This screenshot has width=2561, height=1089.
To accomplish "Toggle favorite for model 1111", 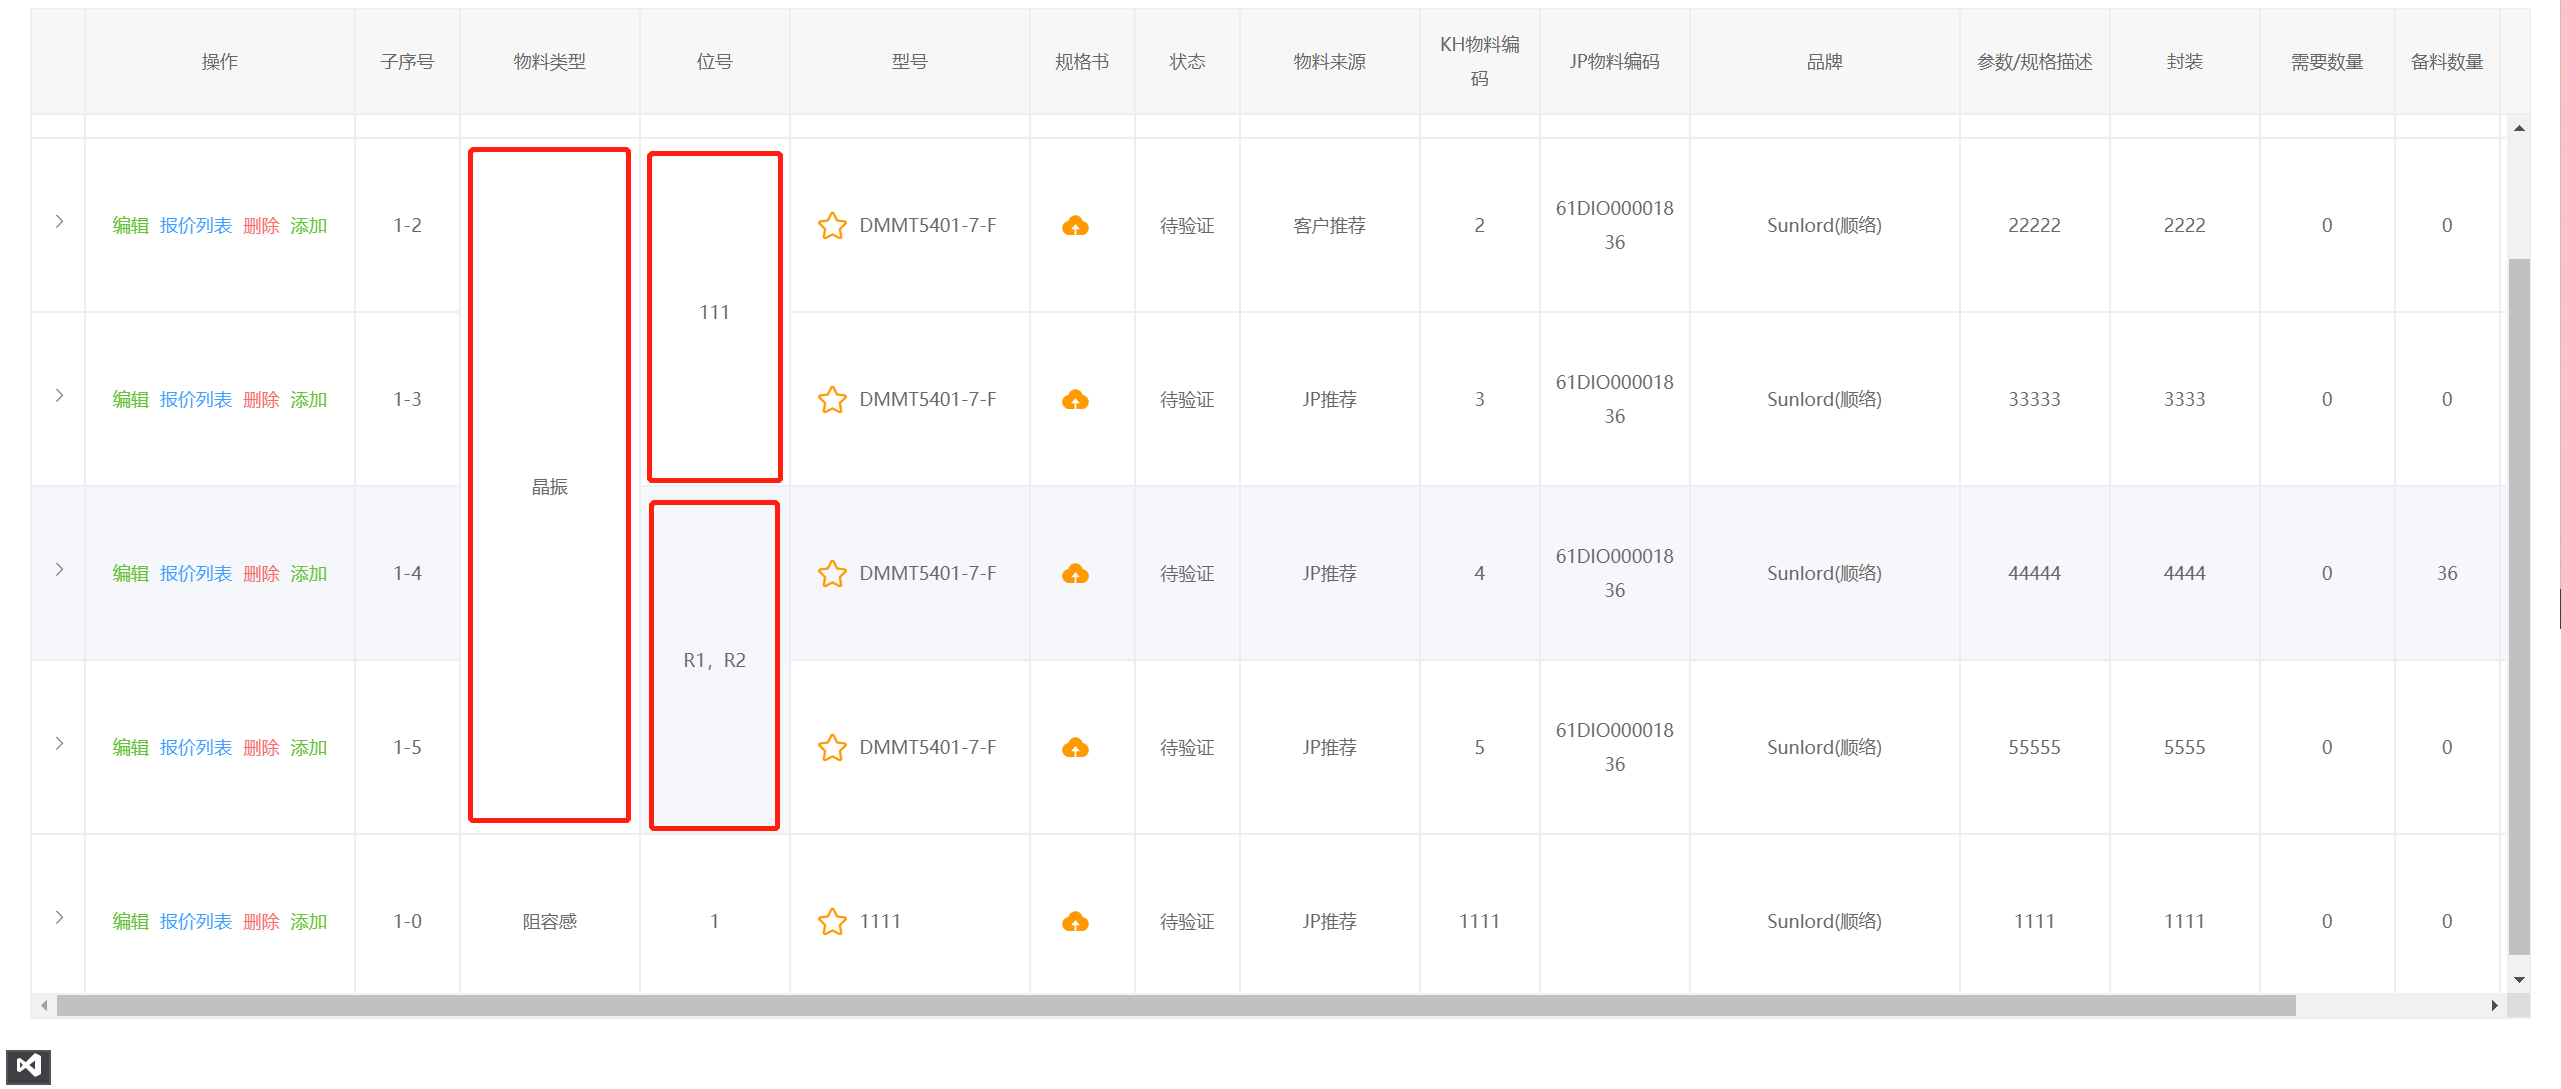I will 832,921.
